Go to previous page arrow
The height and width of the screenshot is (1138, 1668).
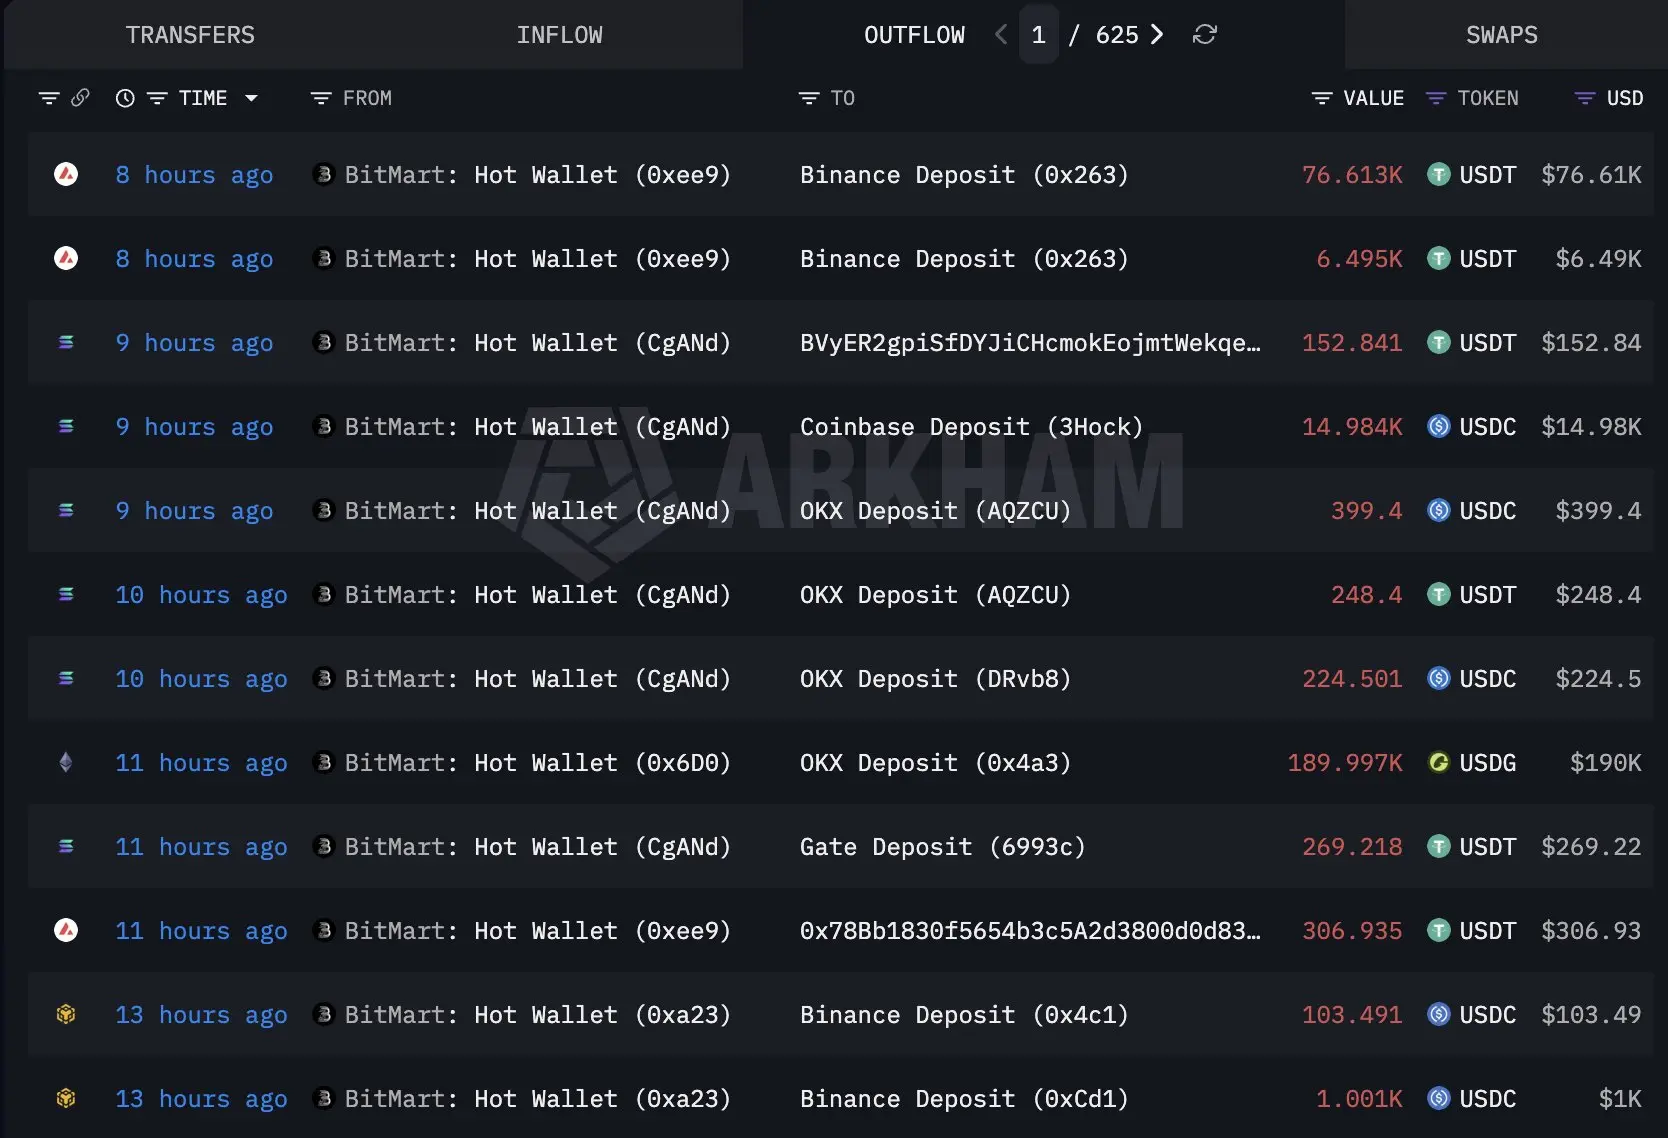[1001, 35]
